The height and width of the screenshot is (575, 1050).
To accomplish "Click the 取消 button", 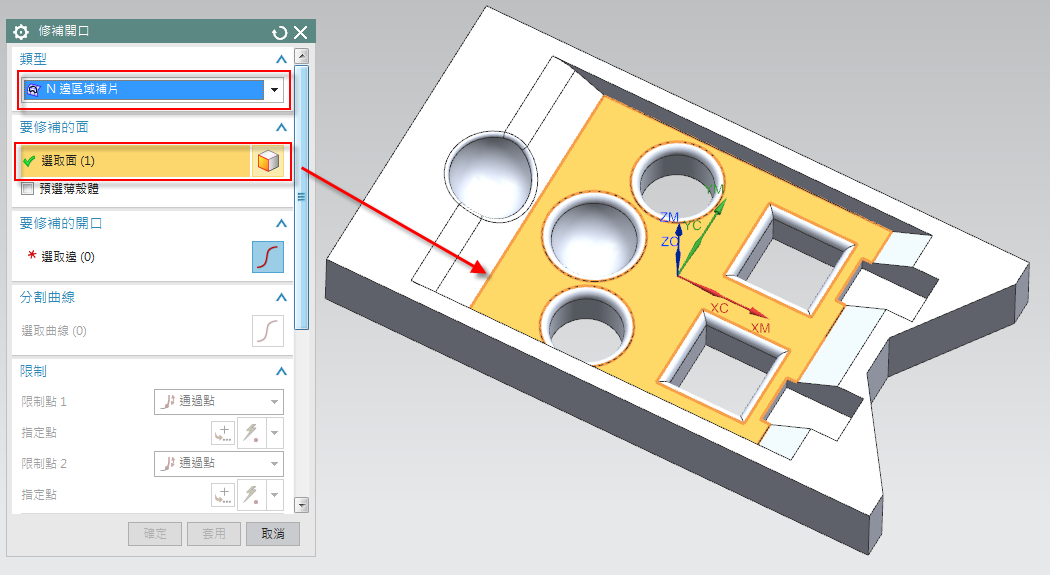I will pos(273,534).
